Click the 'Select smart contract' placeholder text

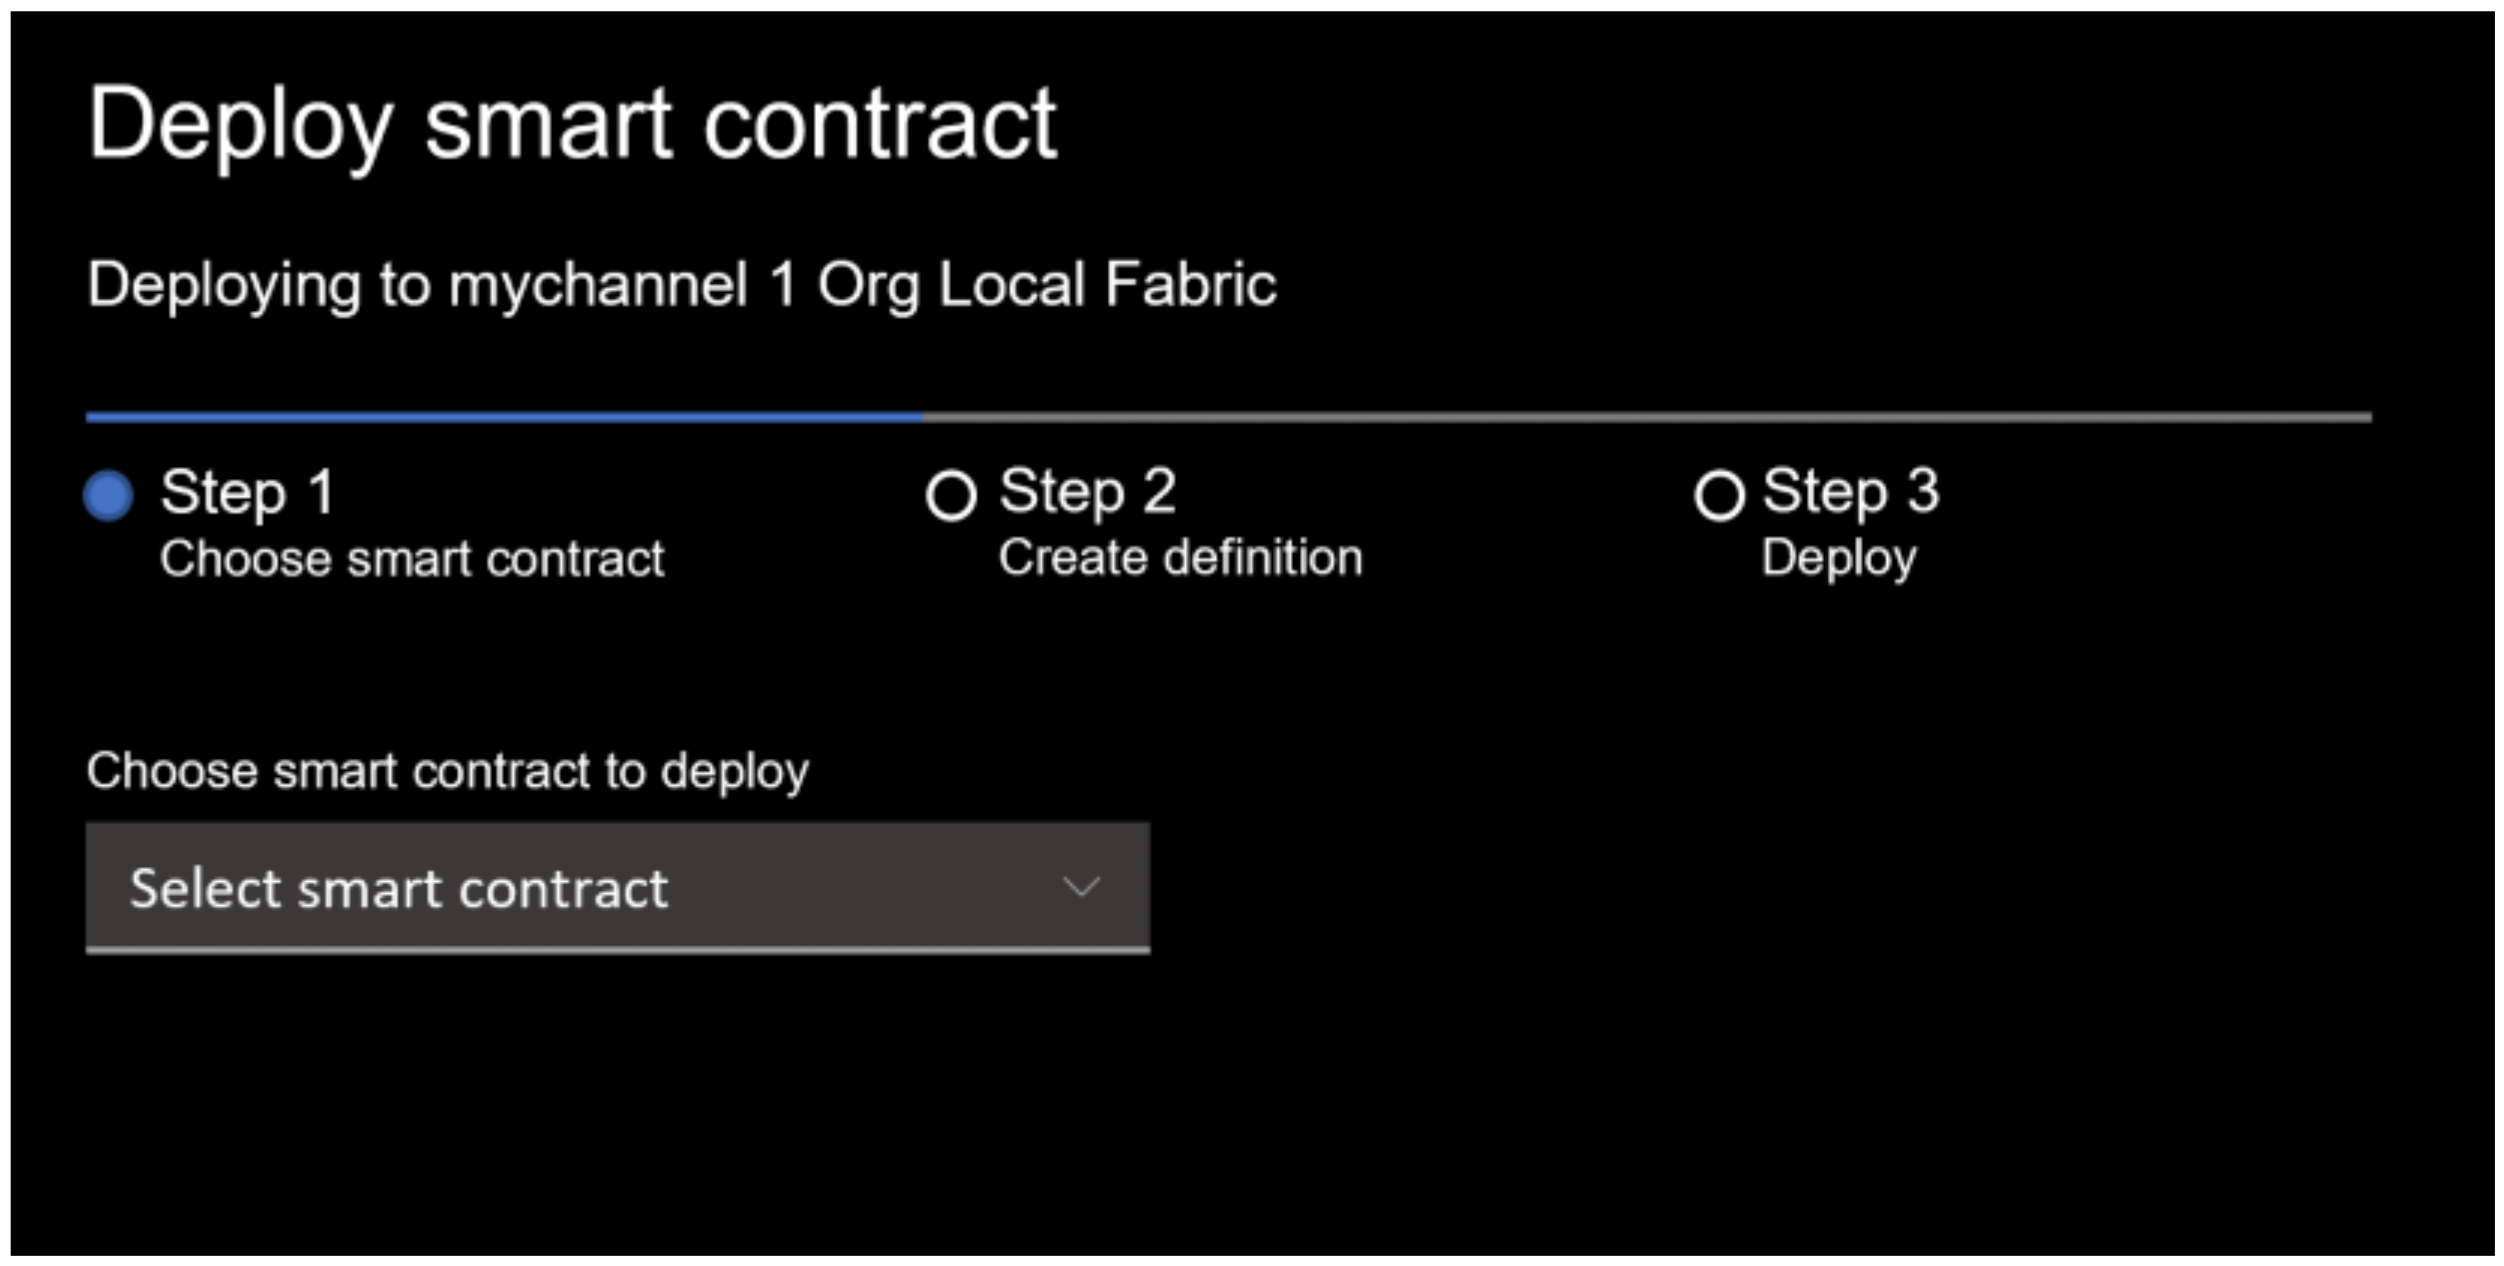pyautogui.click(x=399, y=888)
